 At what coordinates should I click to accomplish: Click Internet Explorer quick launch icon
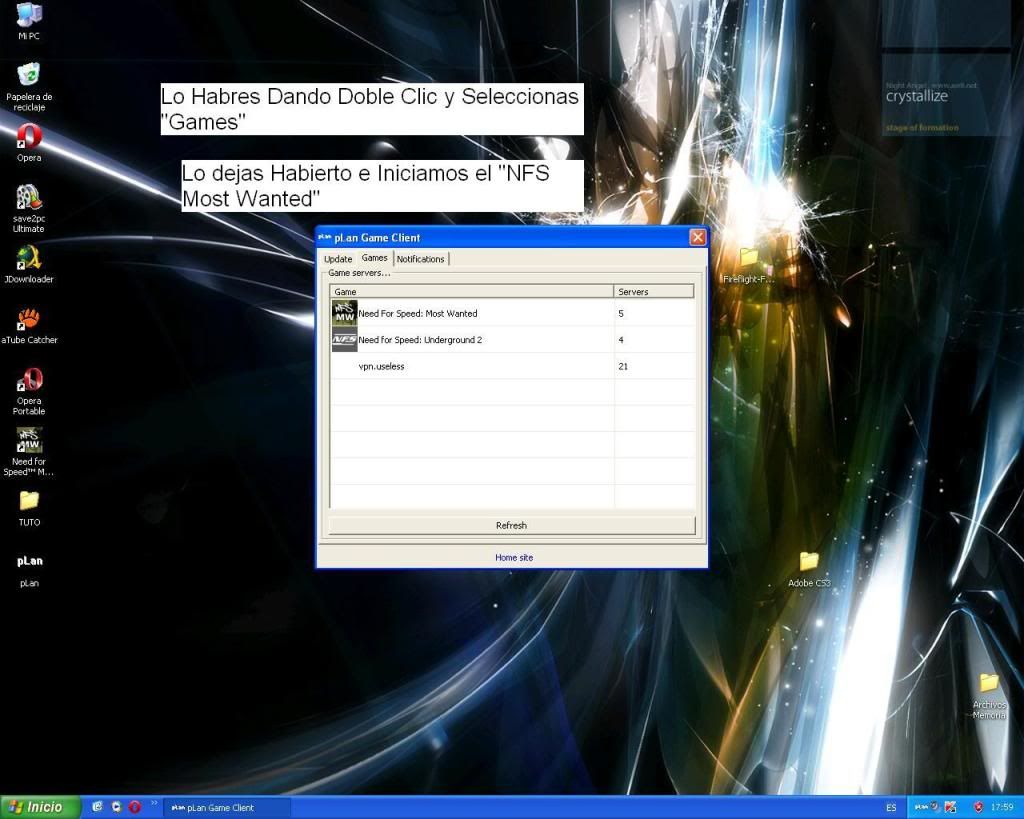(x=97, y=807)
